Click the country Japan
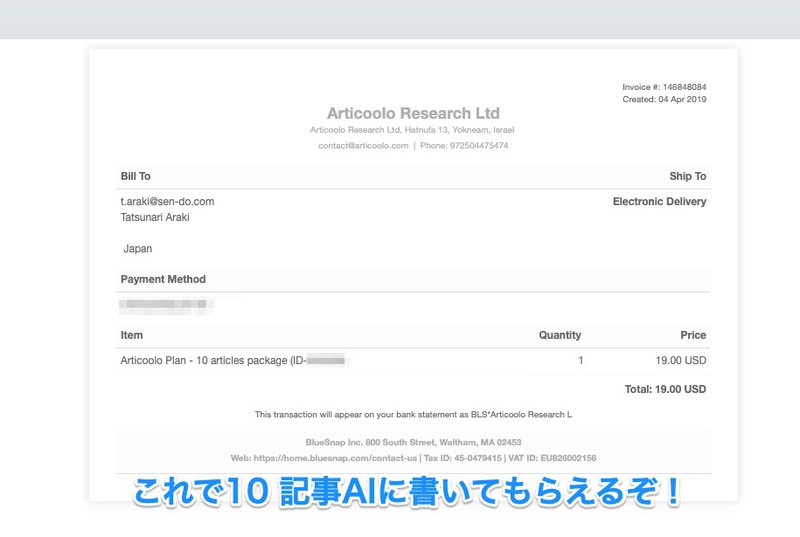Image resolution: width=800 pixels, height=537 pixels. (x=138, y=249)
